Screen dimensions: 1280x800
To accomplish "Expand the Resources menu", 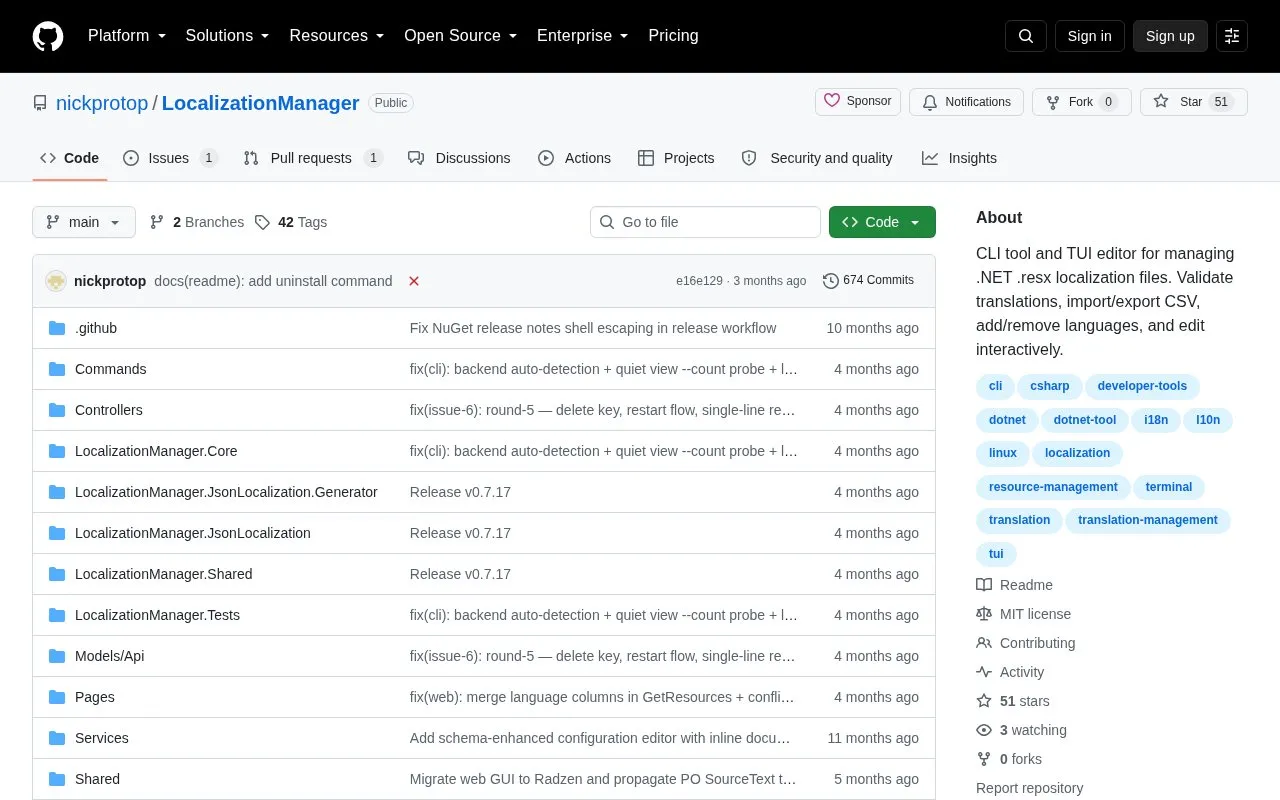I will (x=337, y=36).
